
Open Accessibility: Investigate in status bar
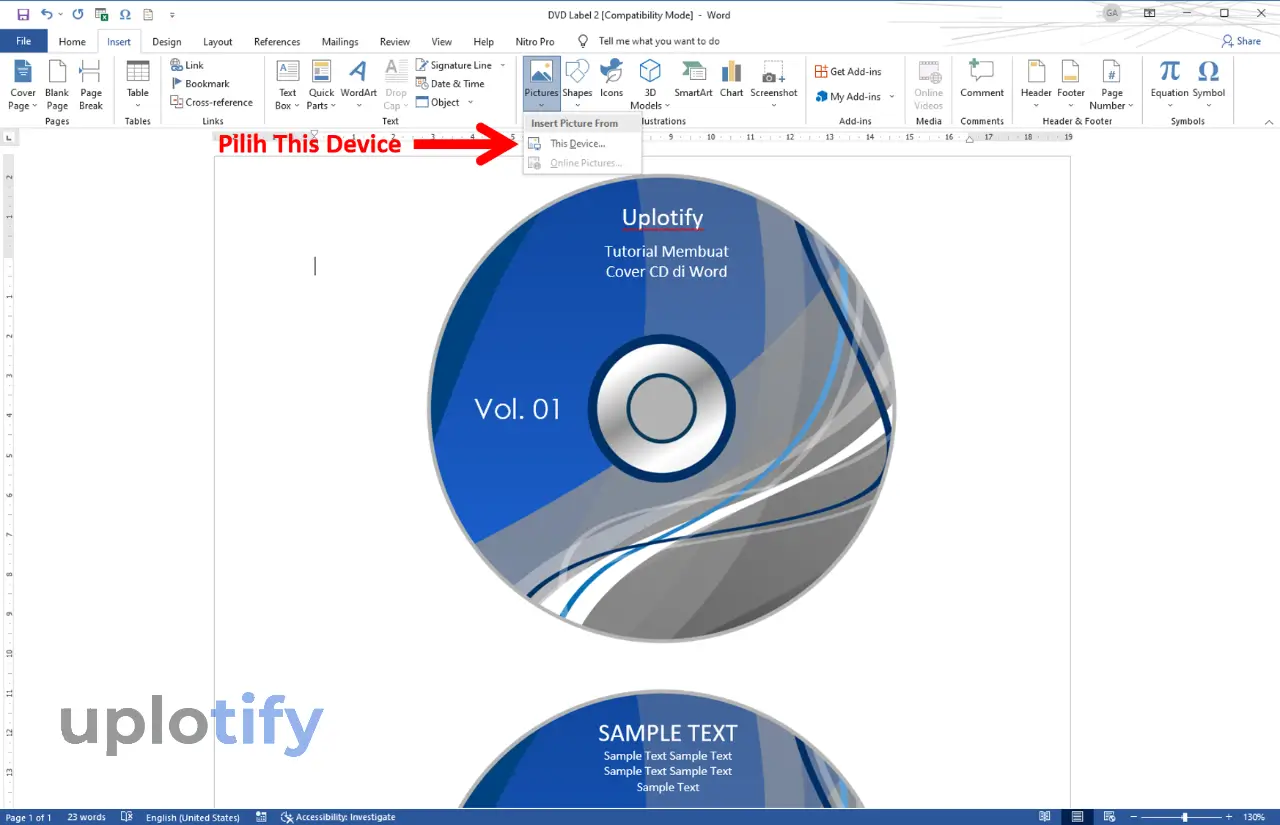[x=338, y=817]
